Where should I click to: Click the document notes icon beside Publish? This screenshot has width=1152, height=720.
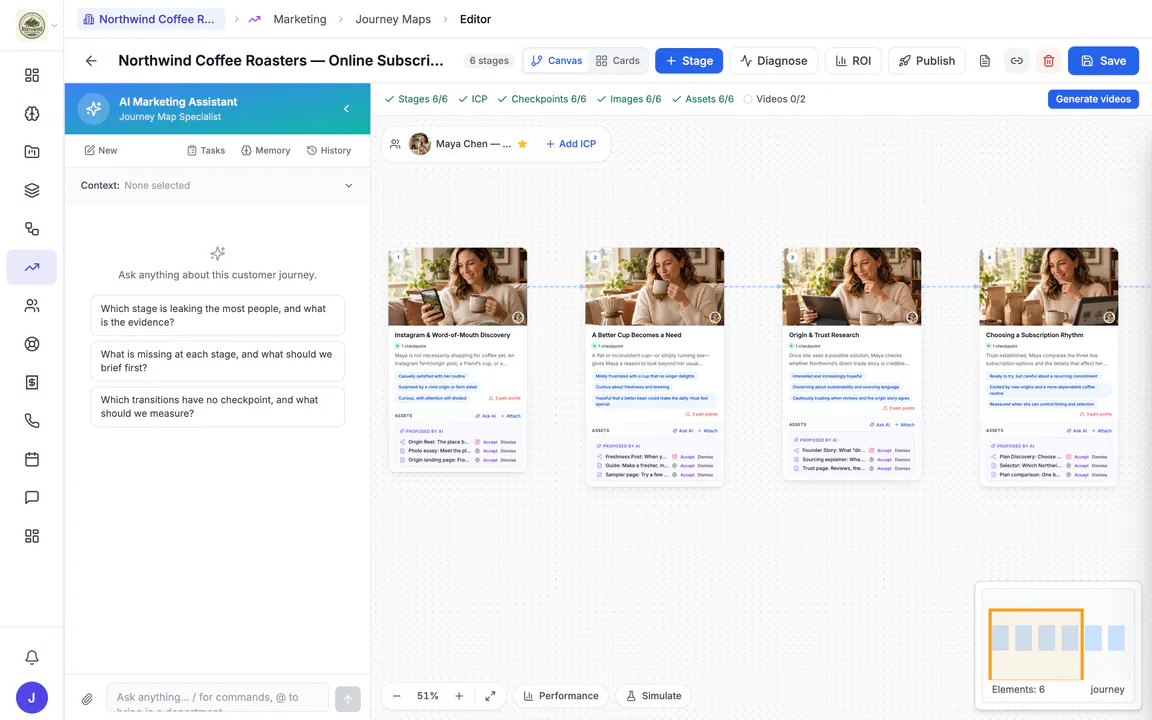(984, 61)
